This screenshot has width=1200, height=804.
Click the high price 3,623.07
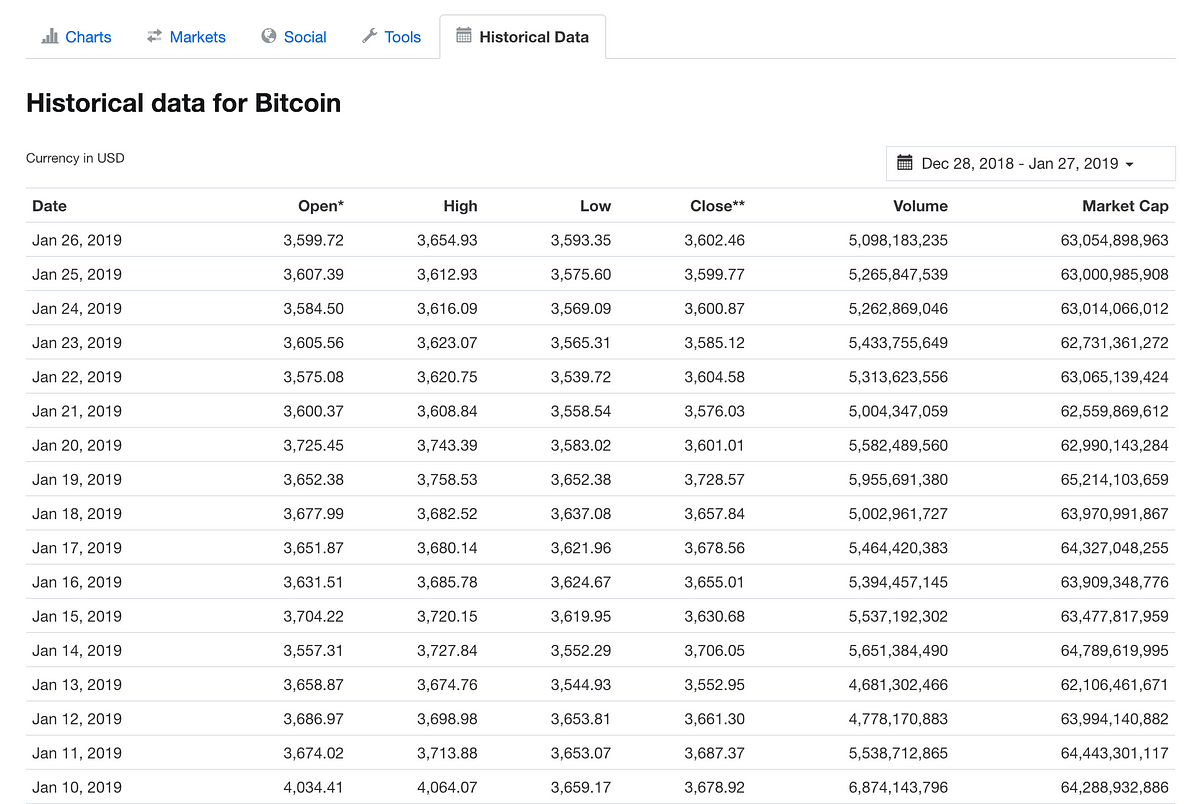(447, 342)
